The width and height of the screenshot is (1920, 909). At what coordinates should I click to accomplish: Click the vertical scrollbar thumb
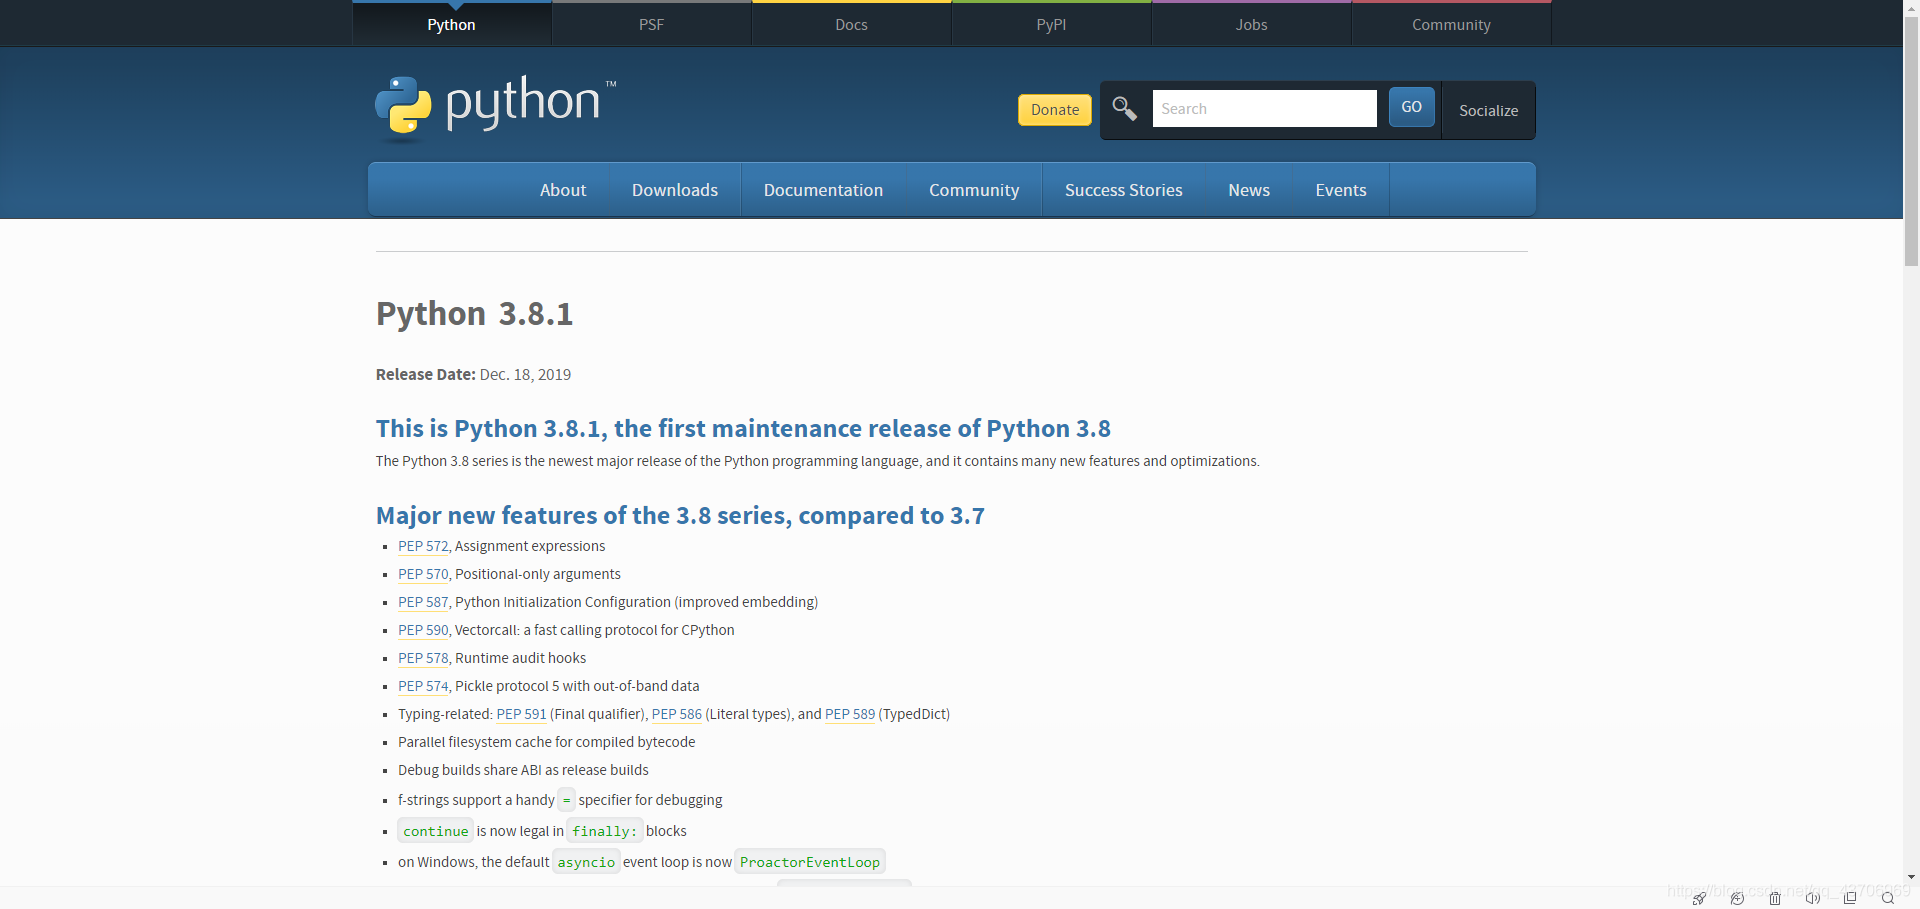click(x=1911, y=140)
